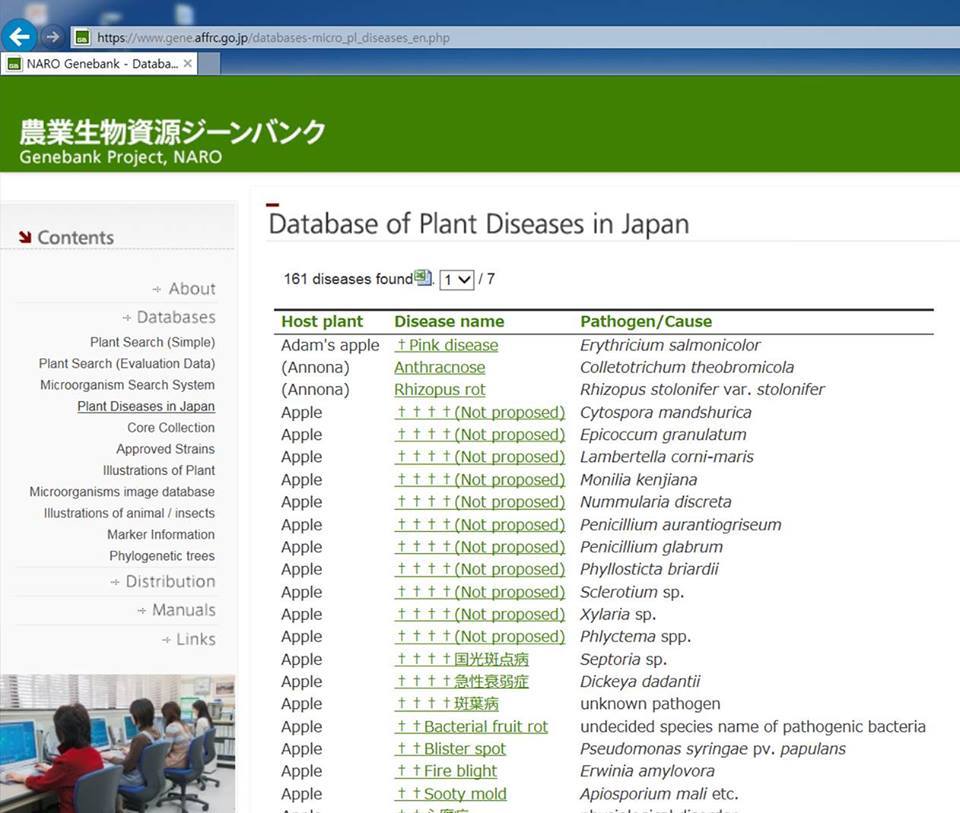Open the Anthracnose disease entry

440,367
